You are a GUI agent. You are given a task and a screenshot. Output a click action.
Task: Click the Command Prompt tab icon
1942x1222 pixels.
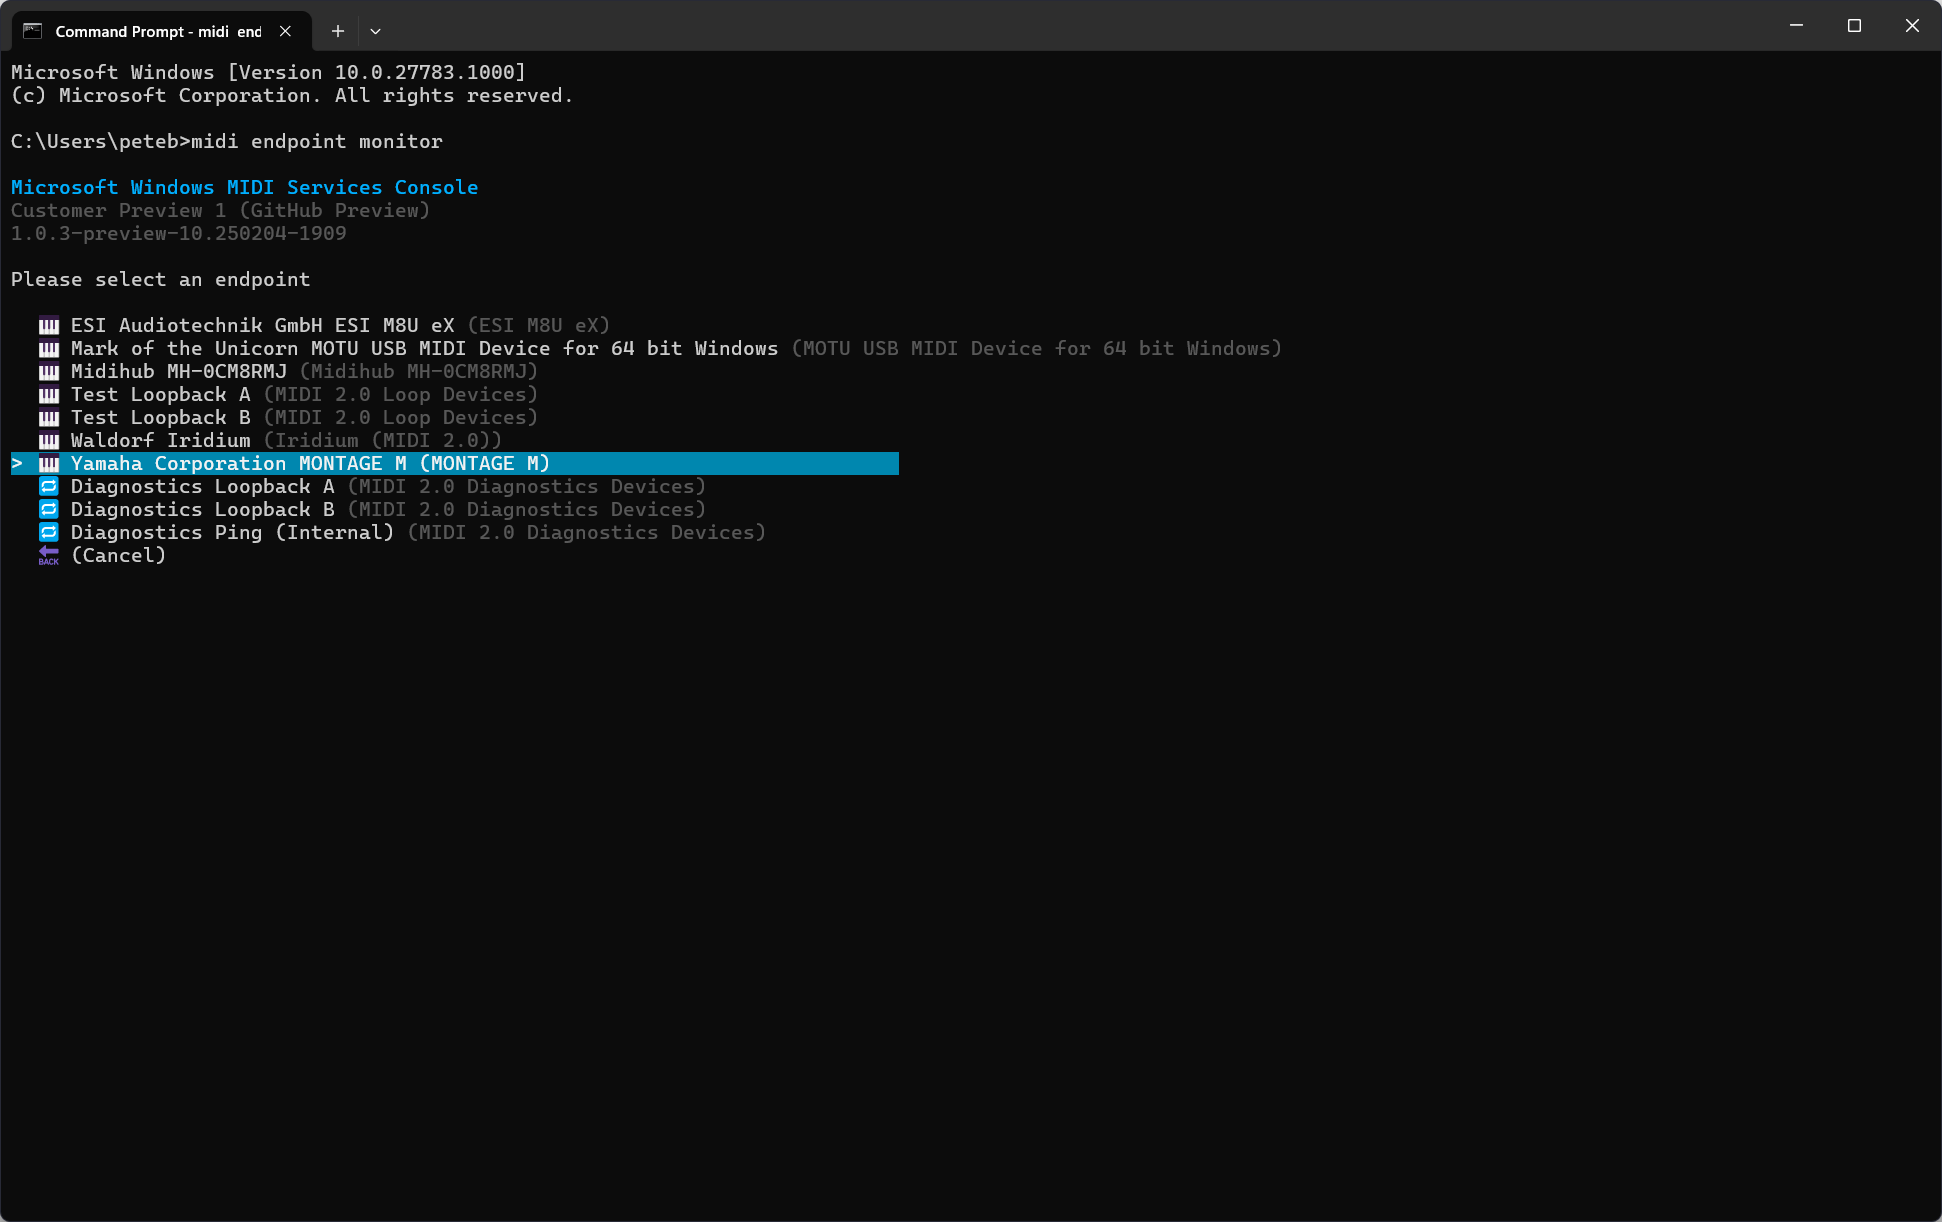pyautogui.click(x=33, y=31)
